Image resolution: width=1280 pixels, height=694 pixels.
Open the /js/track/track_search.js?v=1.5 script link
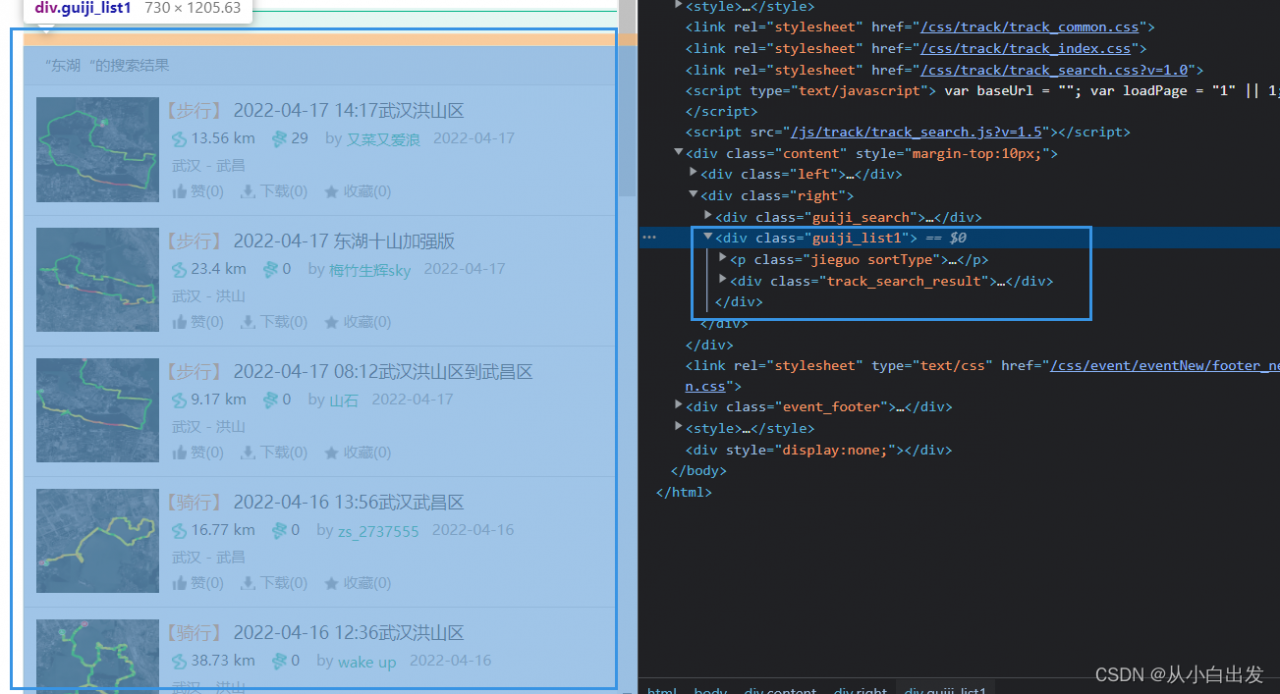click(x=917, y=132)
